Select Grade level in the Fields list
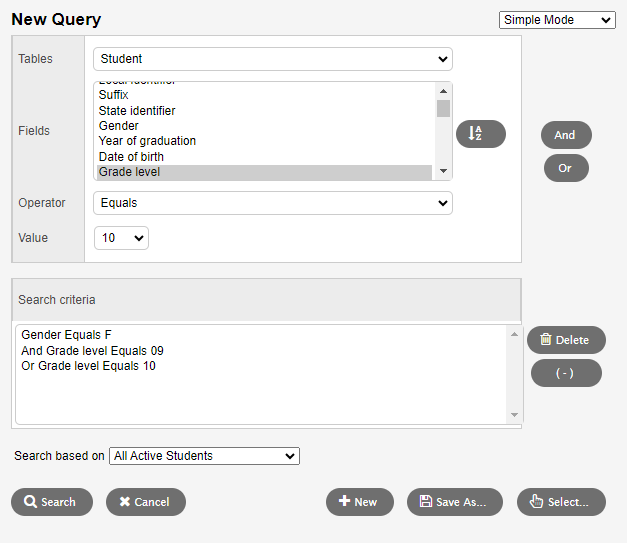The image size is (627, 543). point(264,172)
